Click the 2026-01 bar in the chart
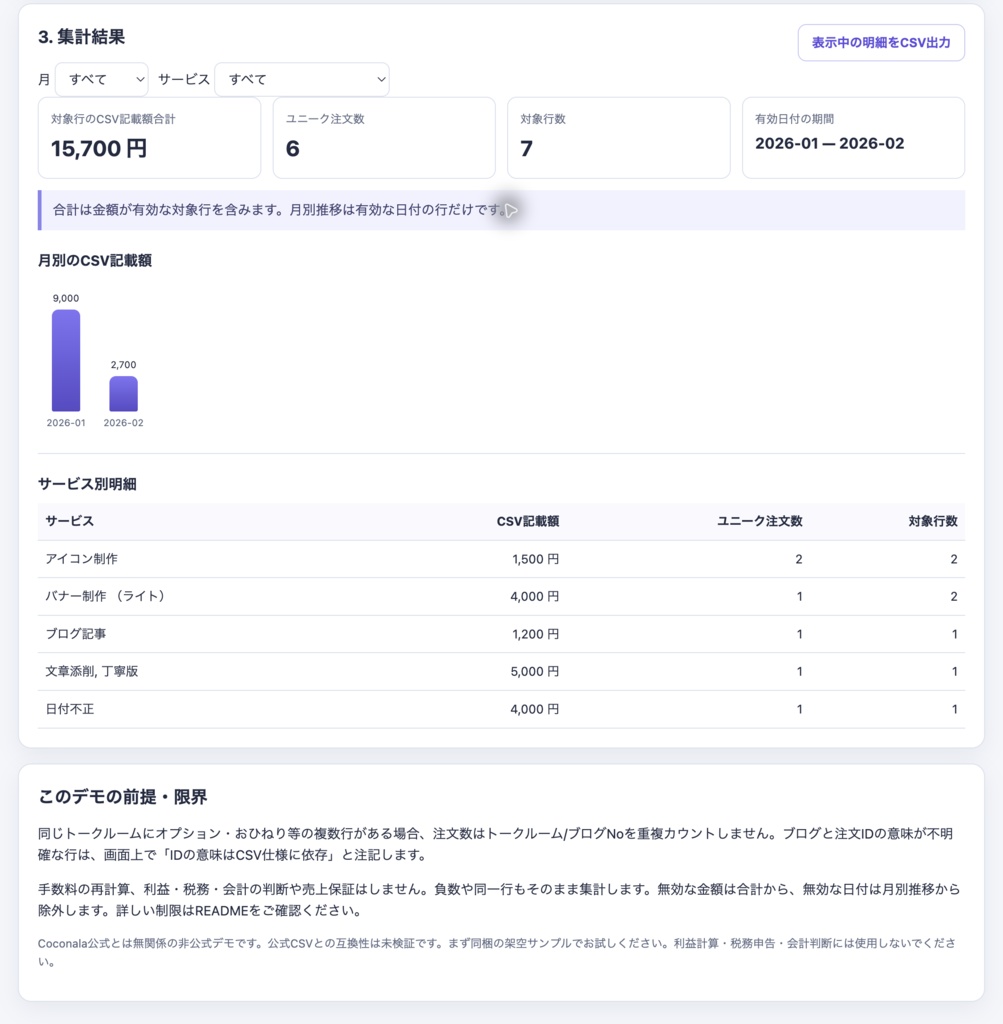The height and width of the screenshot is (1024, 1003). (66, 360)
